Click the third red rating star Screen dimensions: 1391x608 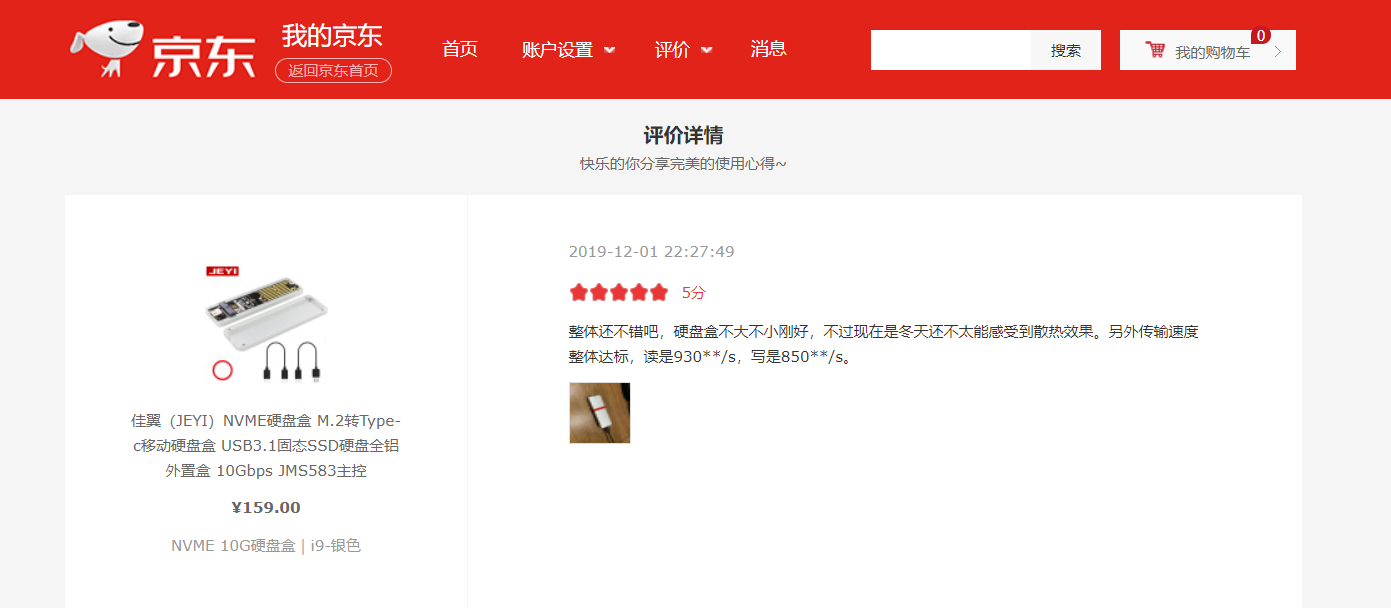(619, 292)
